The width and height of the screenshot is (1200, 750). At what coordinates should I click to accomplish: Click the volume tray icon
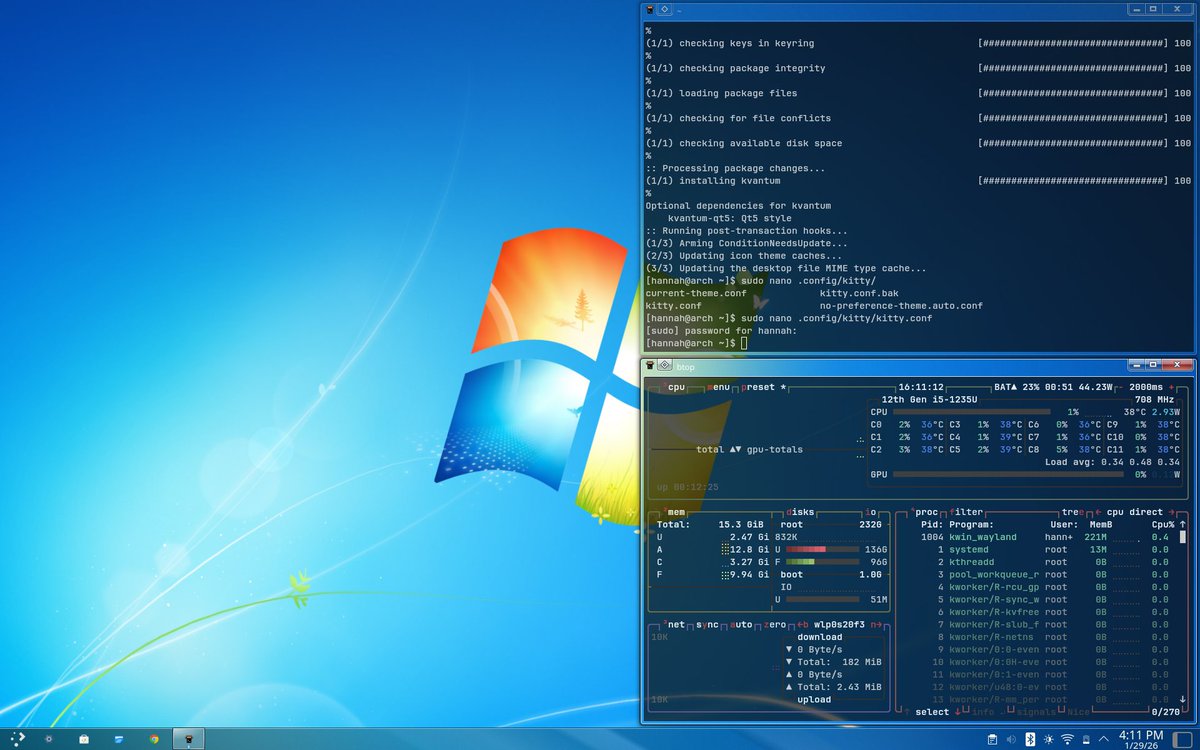[x=1011, y=739]
